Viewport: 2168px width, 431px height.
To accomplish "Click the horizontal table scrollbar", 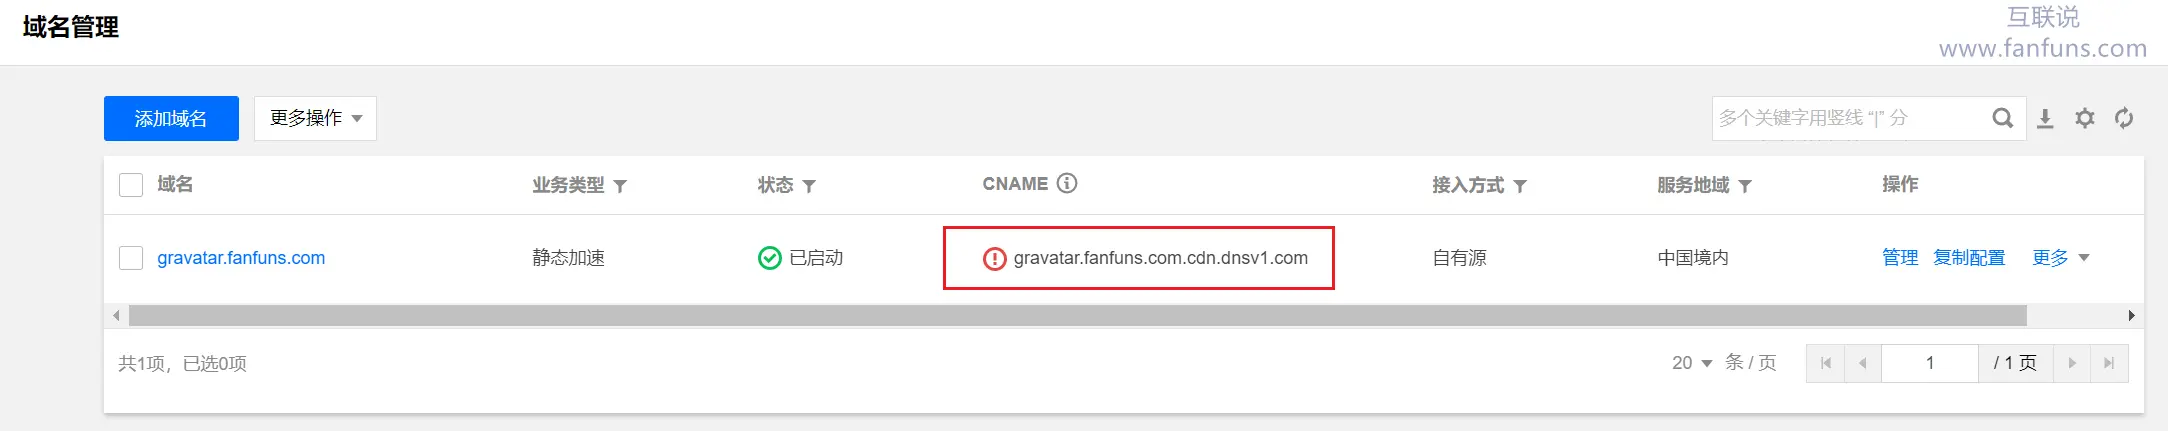I will [1078, 316].
